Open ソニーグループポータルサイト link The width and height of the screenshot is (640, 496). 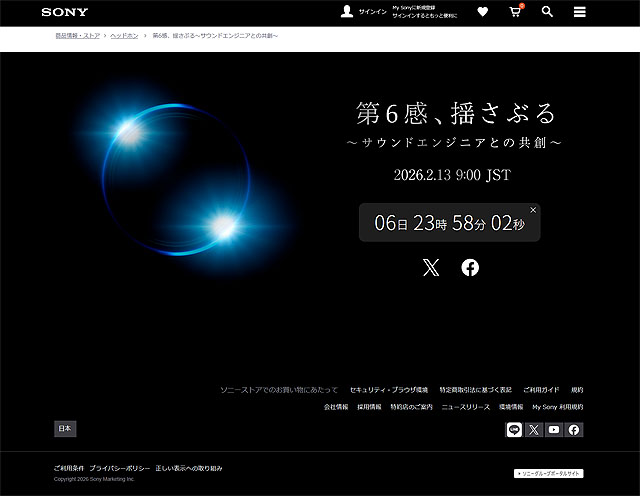pos(549,473)
